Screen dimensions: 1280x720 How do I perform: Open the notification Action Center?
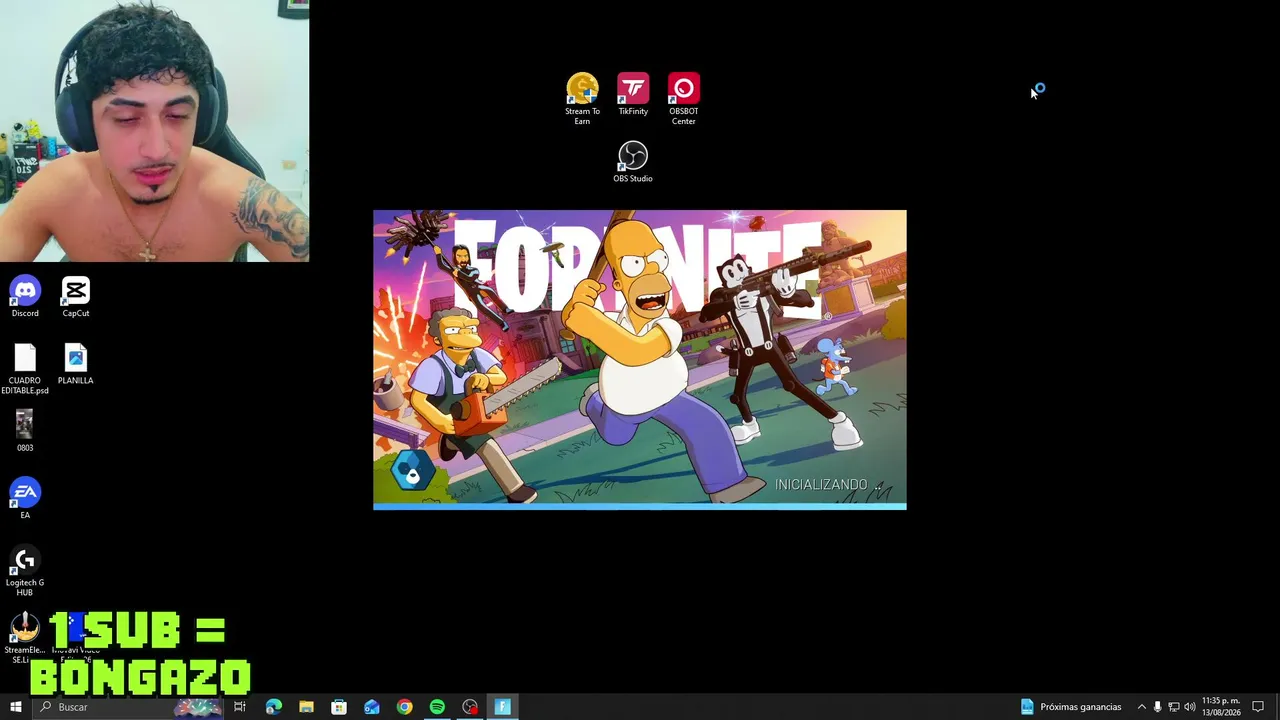click(1258, 707)
